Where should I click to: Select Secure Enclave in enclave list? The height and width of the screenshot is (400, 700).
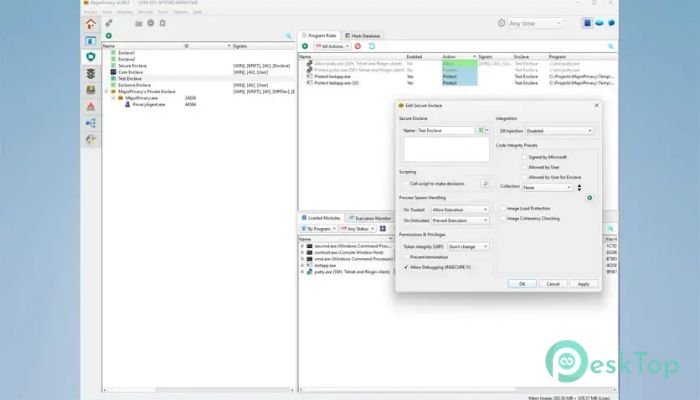click(132, 66)
